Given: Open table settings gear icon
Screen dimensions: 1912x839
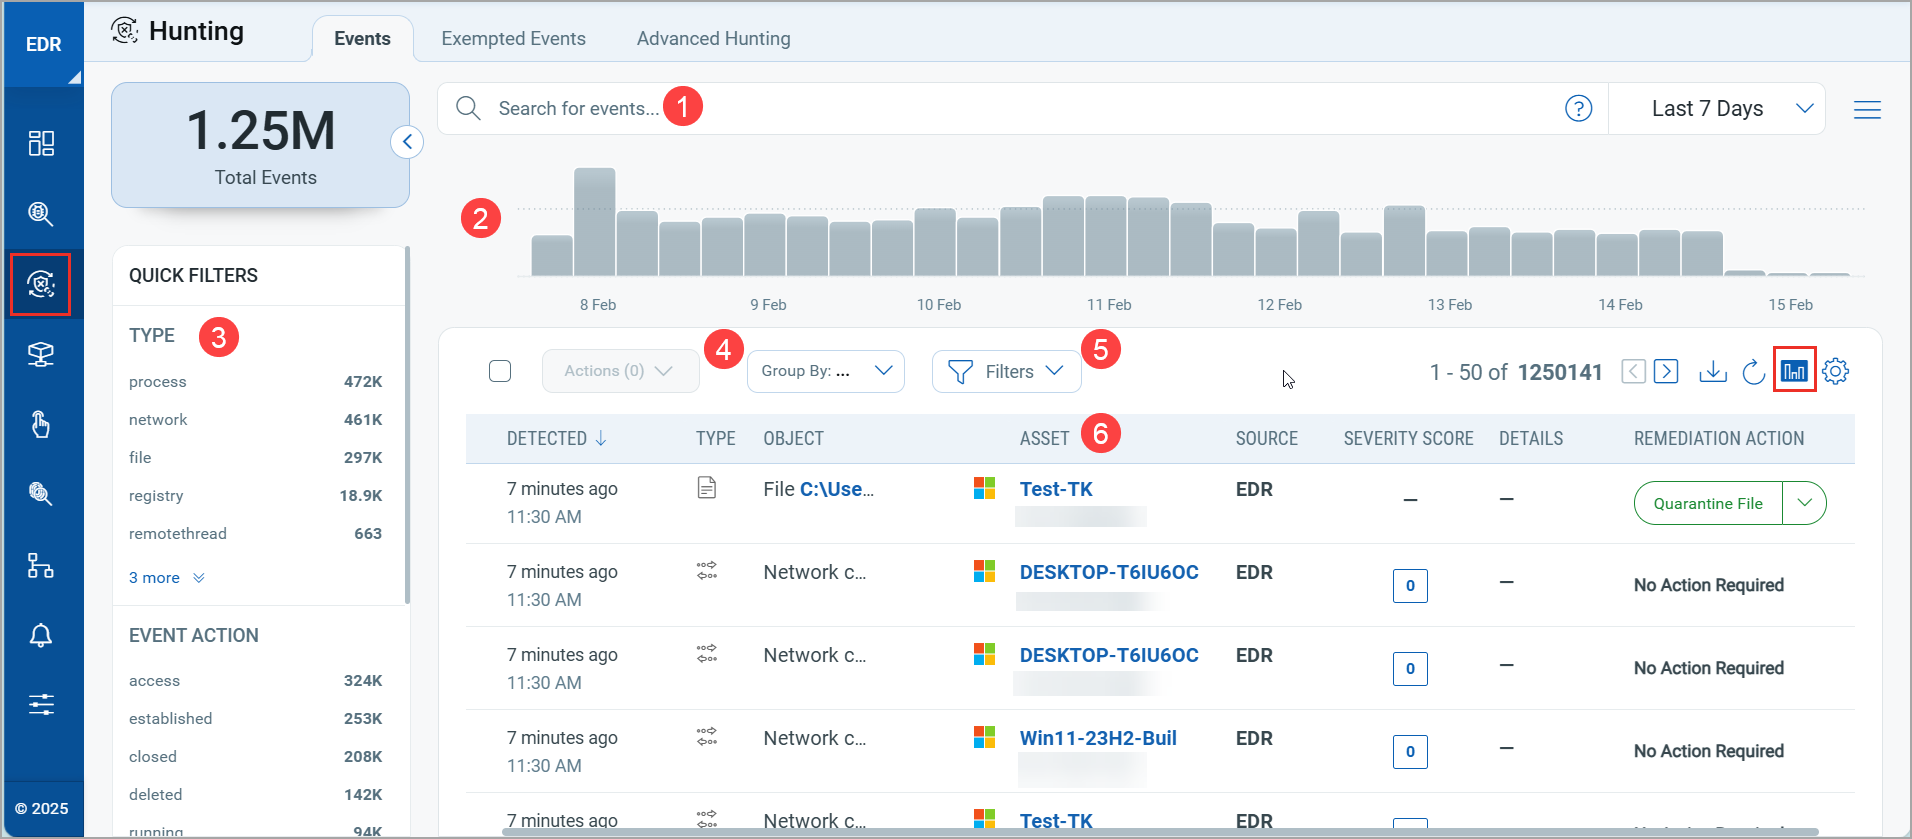Looking at the screenshot, I should 1835,371.
